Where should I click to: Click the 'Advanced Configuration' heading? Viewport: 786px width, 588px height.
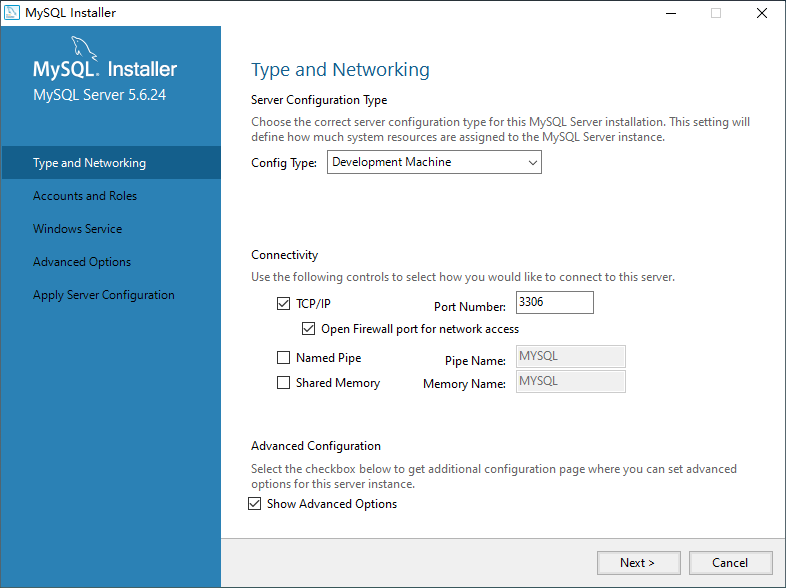click(x=316, y=446)
